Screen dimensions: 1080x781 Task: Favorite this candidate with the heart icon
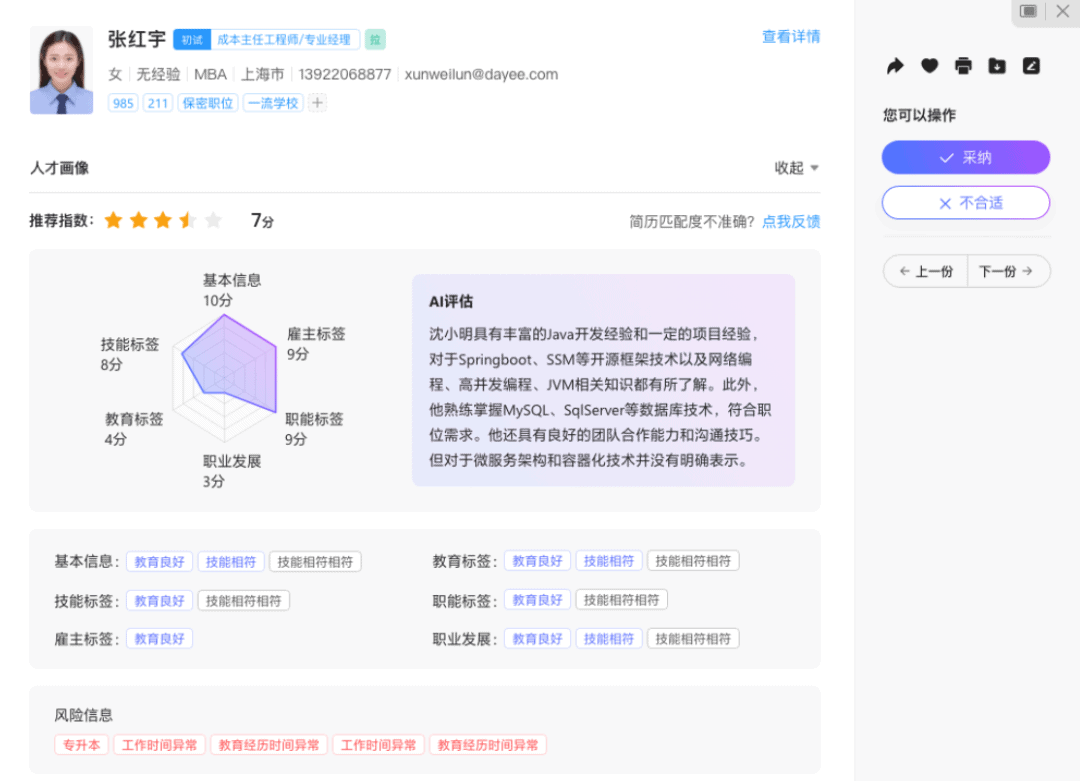click(929, 66)
